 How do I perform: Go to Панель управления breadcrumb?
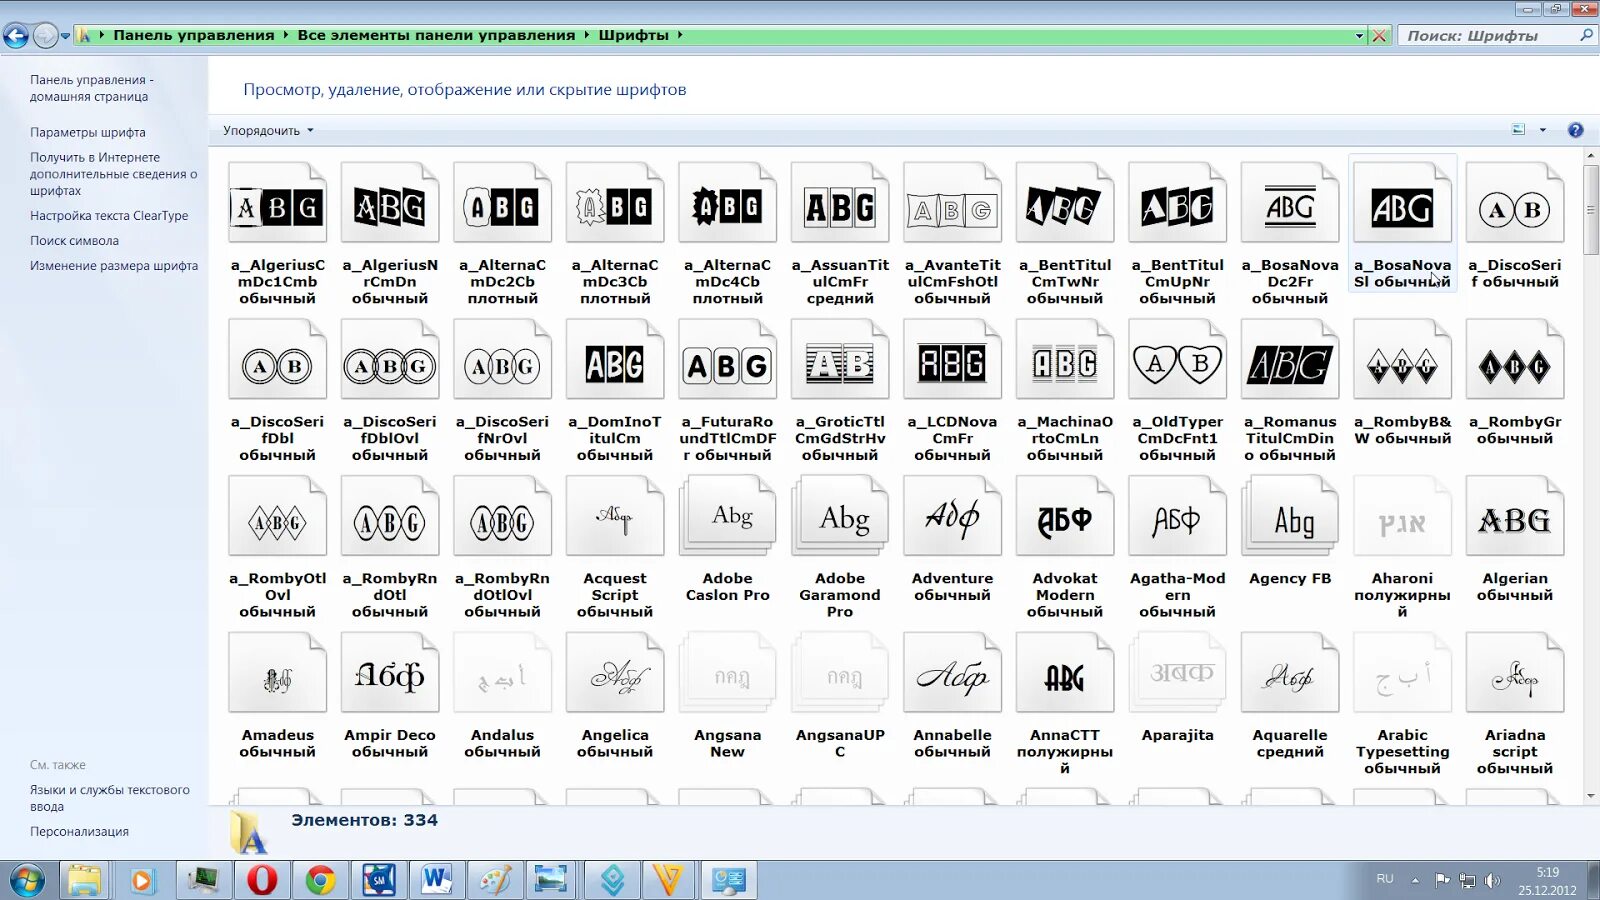193,35
